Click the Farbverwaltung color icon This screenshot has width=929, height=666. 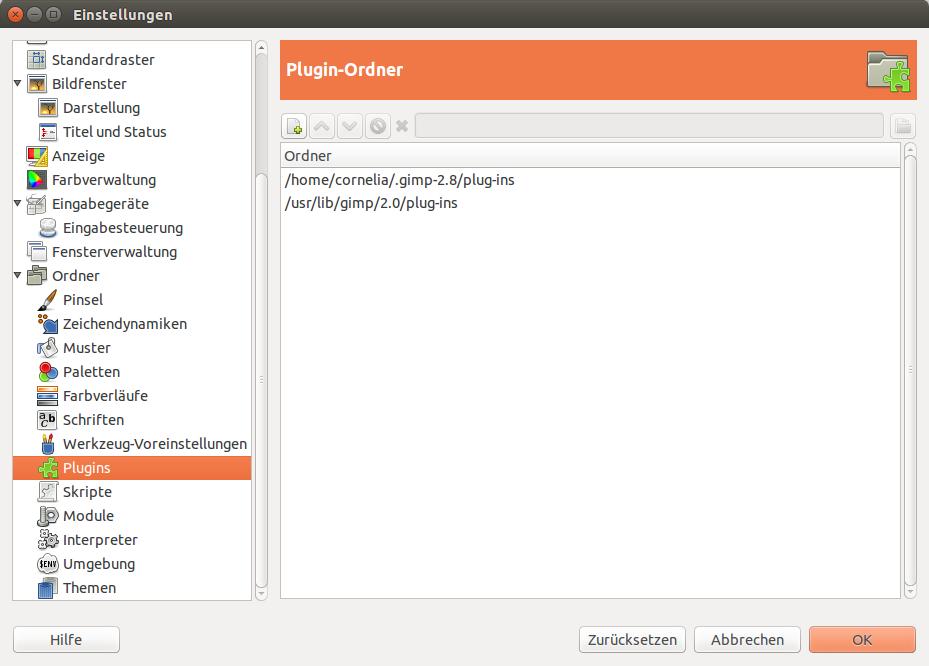coord(37,180)
